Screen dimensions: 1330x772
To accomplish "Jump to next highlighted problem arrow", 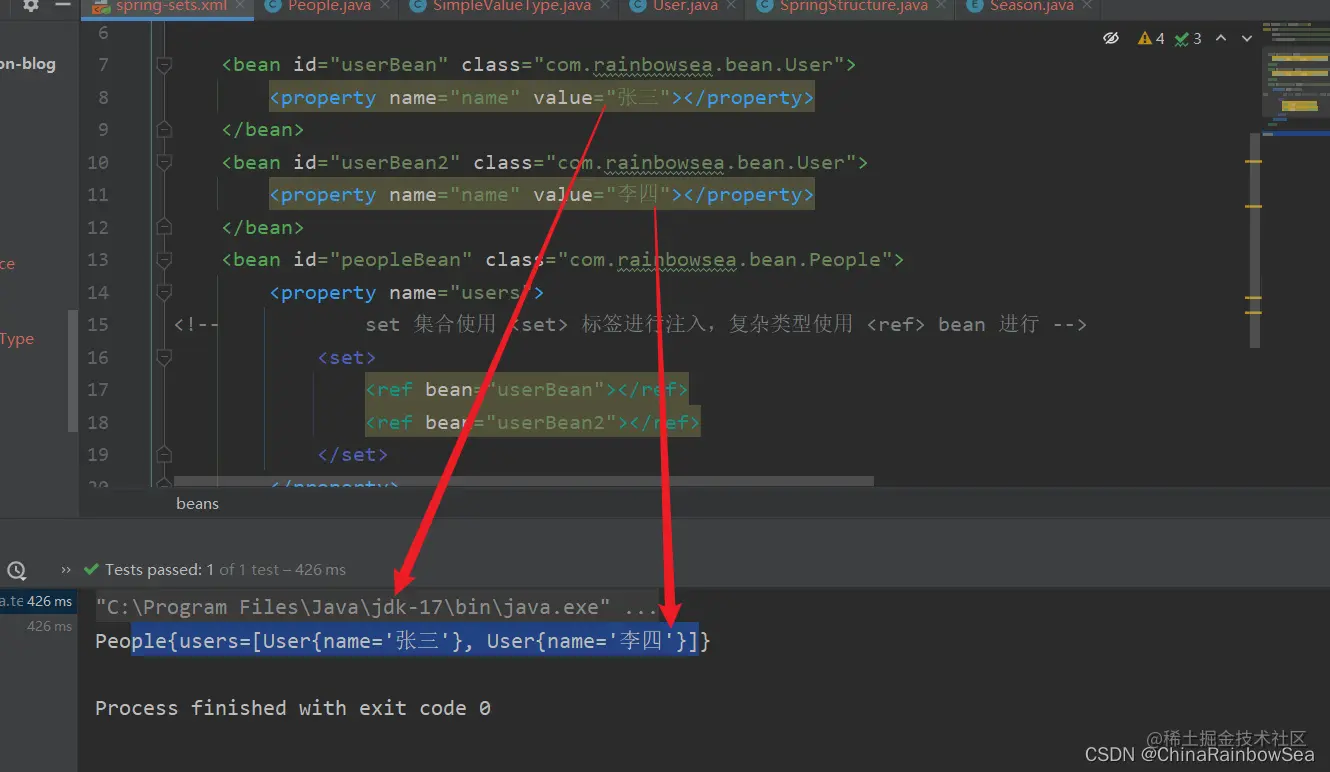I will [x=1247, y=39].
